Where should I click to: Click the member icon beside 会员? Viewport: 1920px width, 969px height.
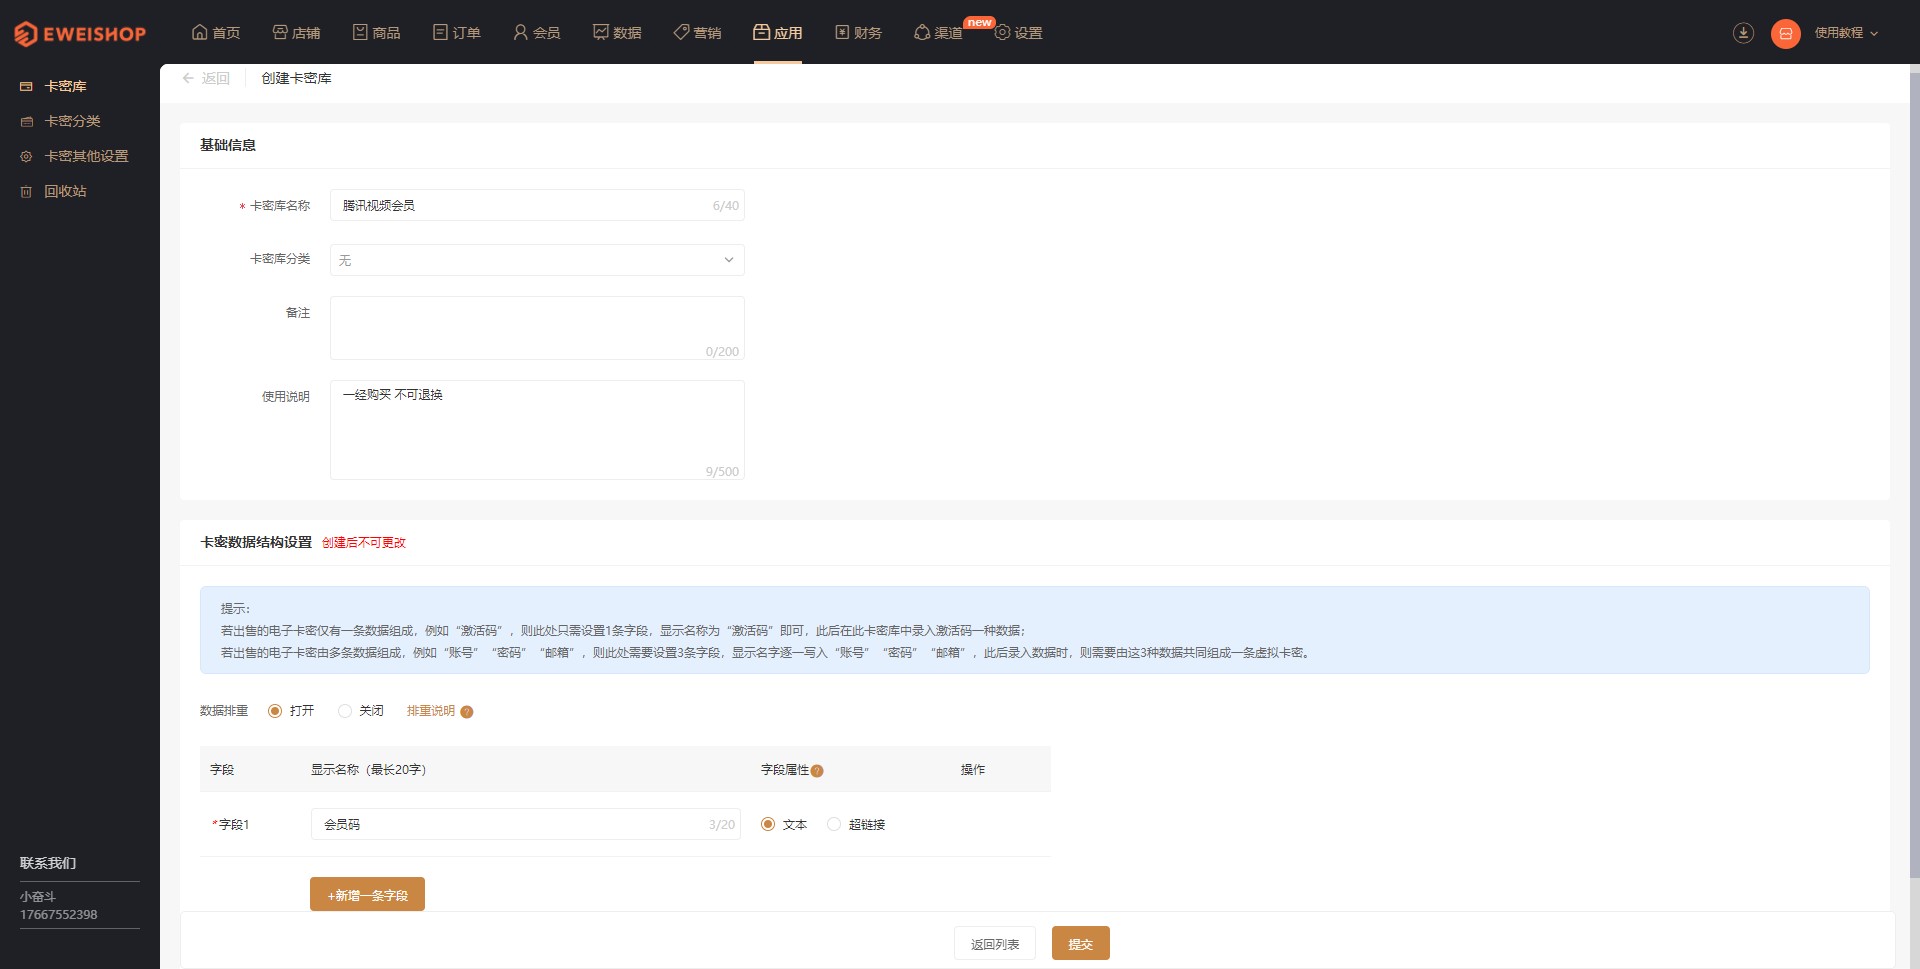point(520,32)
